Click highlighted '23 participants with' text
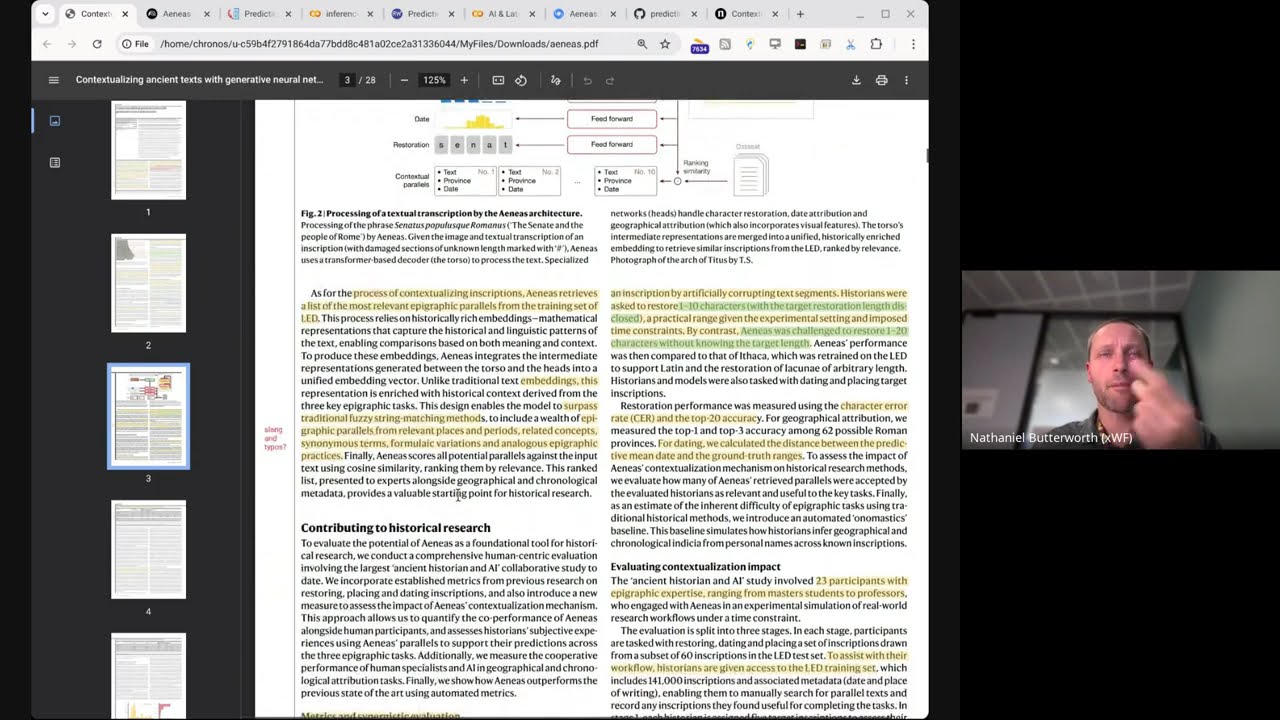The height and width of the screenshot is (720, 1280). point(861,580)
